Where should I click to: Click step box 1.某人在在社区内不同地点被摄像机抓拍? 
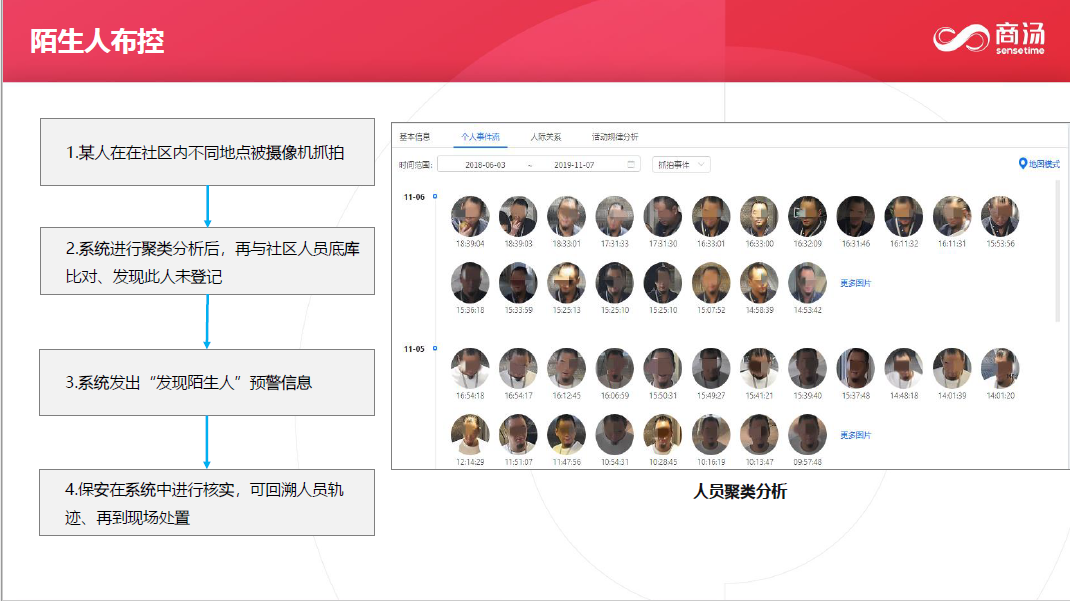click(207, 152)
